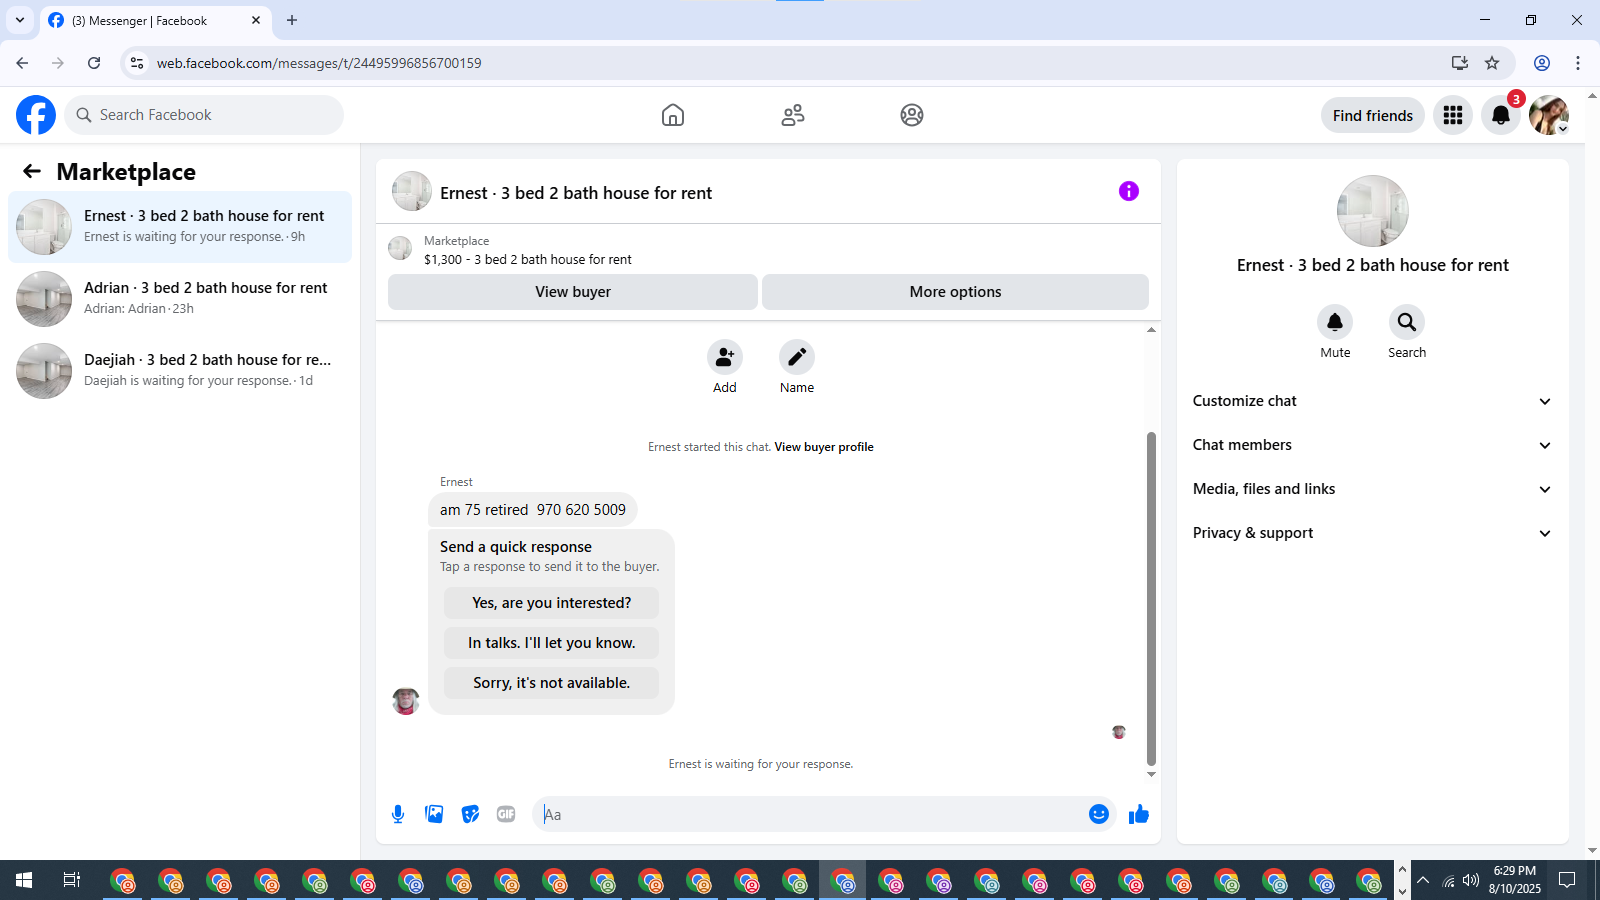Open the Chrome three-dot menu
Image resolution: width=1600 pixels, height=900 pixels.
point(1578,63)
